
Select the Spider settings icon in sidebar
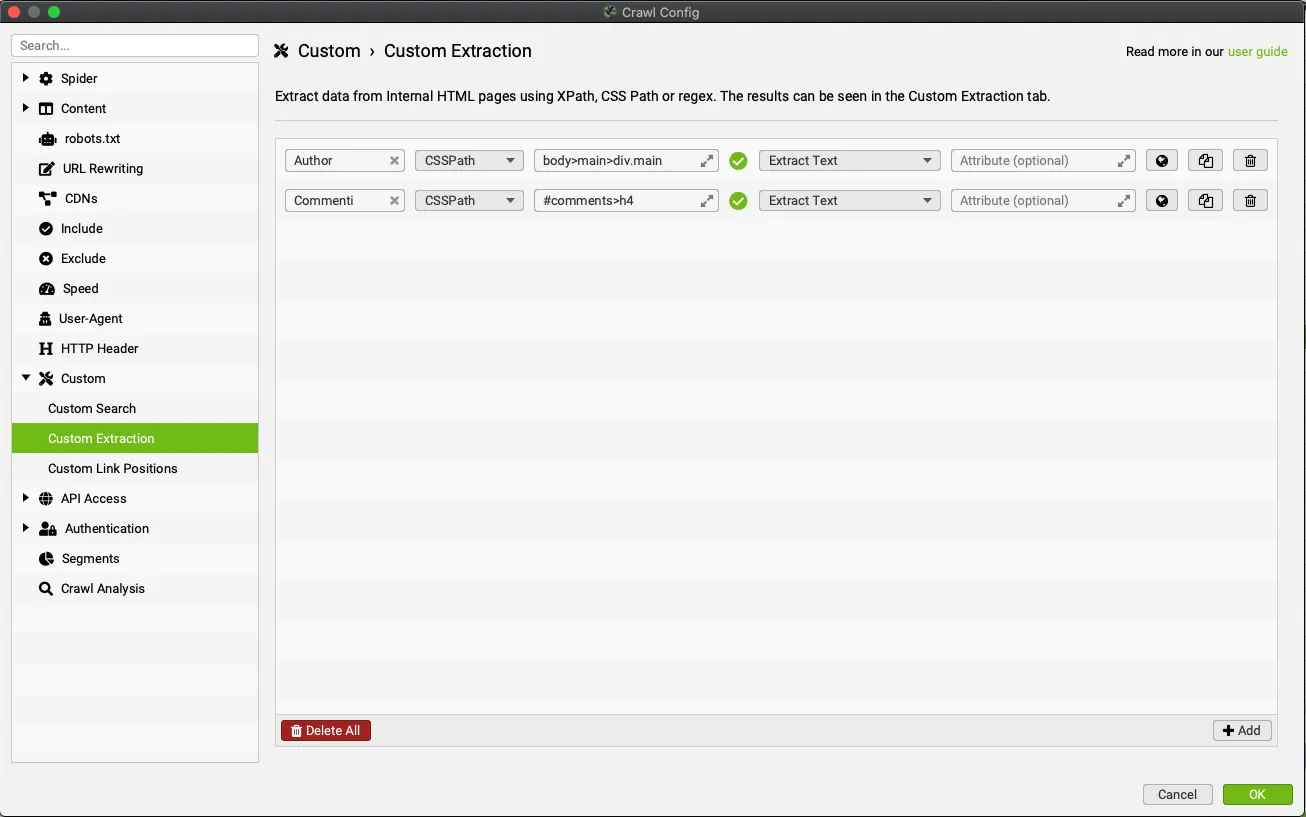(44, 78)
